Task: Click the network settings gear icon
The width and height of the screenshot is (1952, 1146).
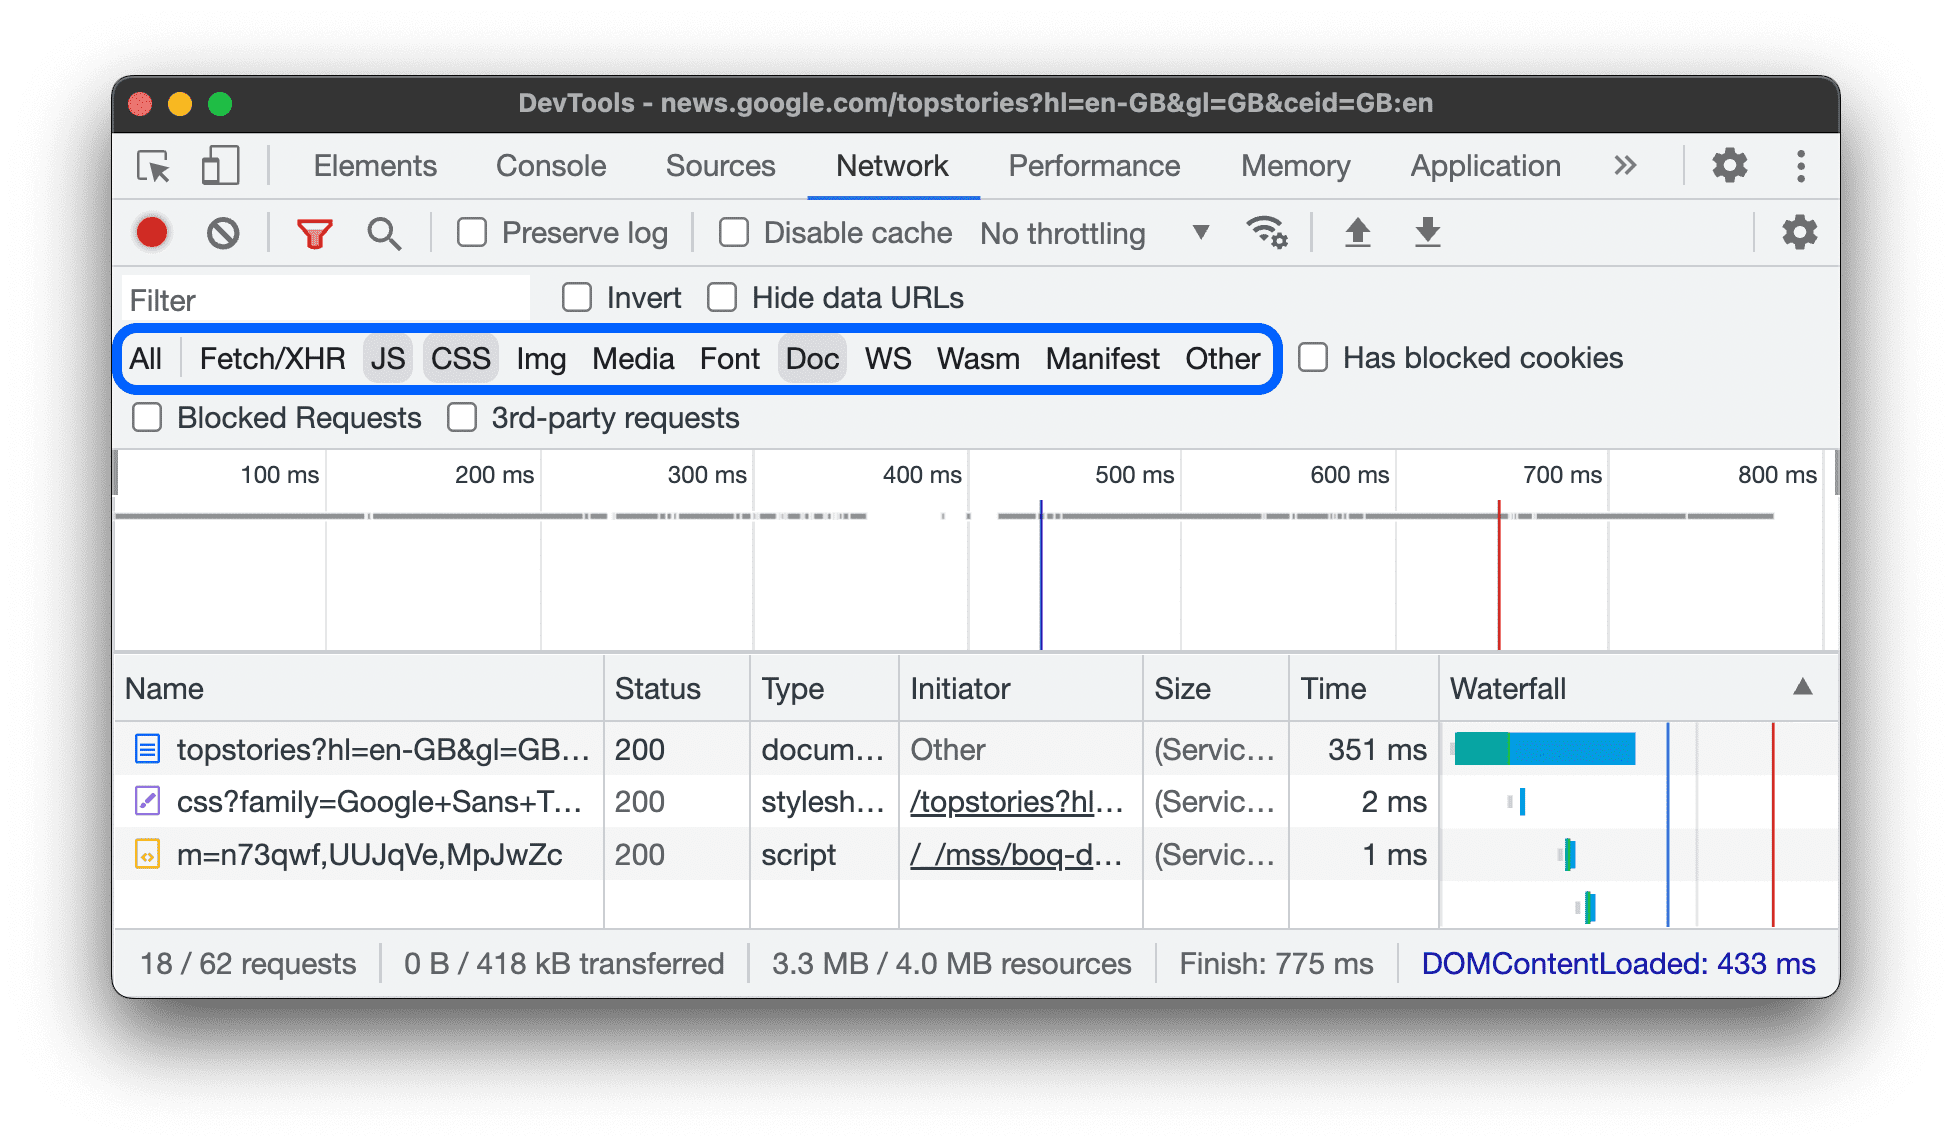Action: [1801, 232]
